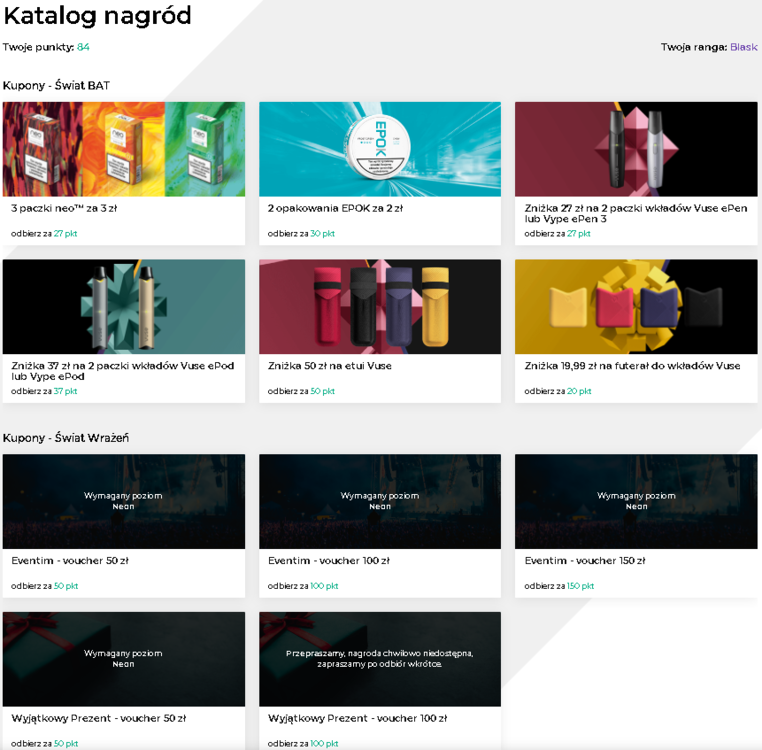Click title 'Eventim - voucher 100 zł'
The image size is (762, 750).
coord(329,560)
